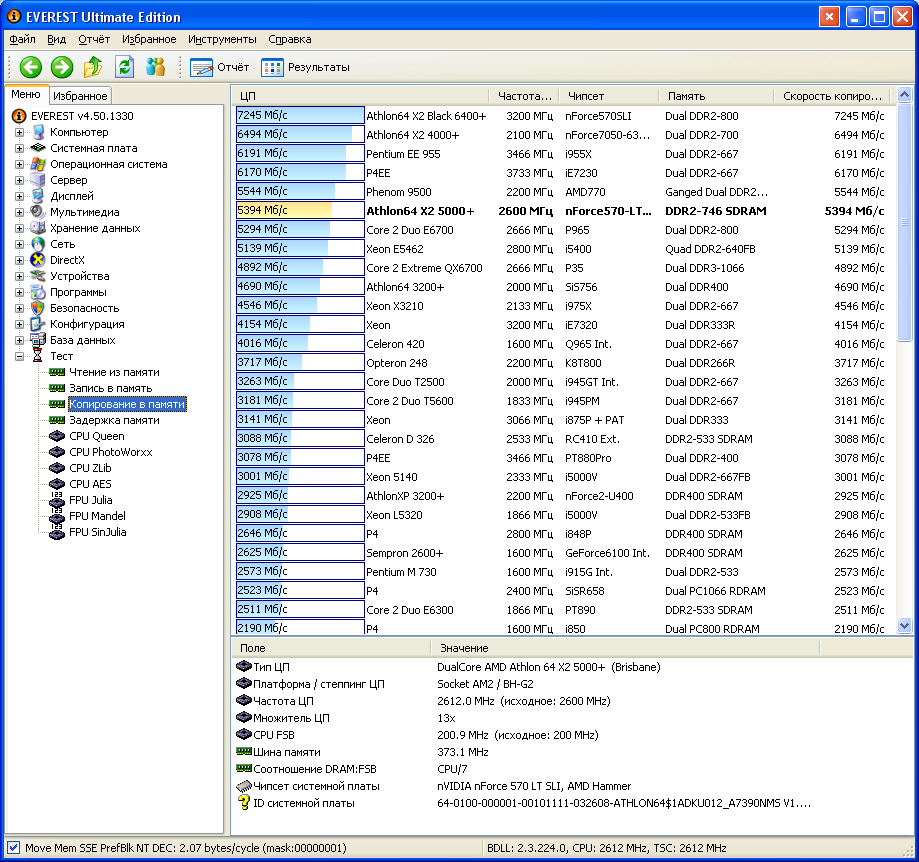Click the Результаты results toolbar button
919x862 pixels.
(305, 67)
